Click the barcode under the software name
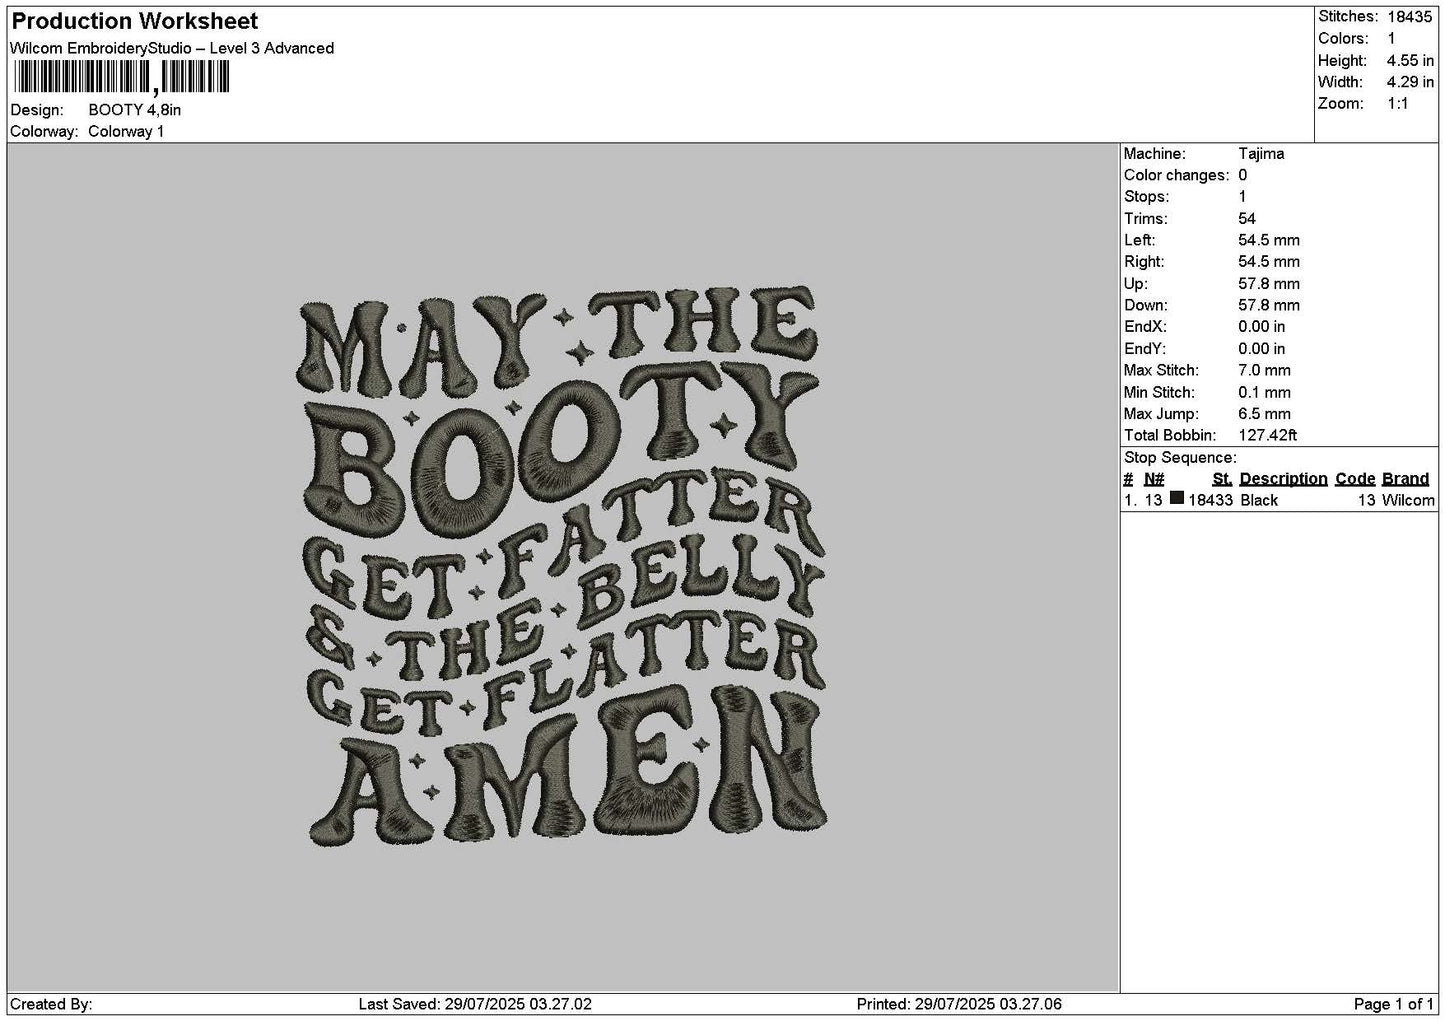 (120, 77)
